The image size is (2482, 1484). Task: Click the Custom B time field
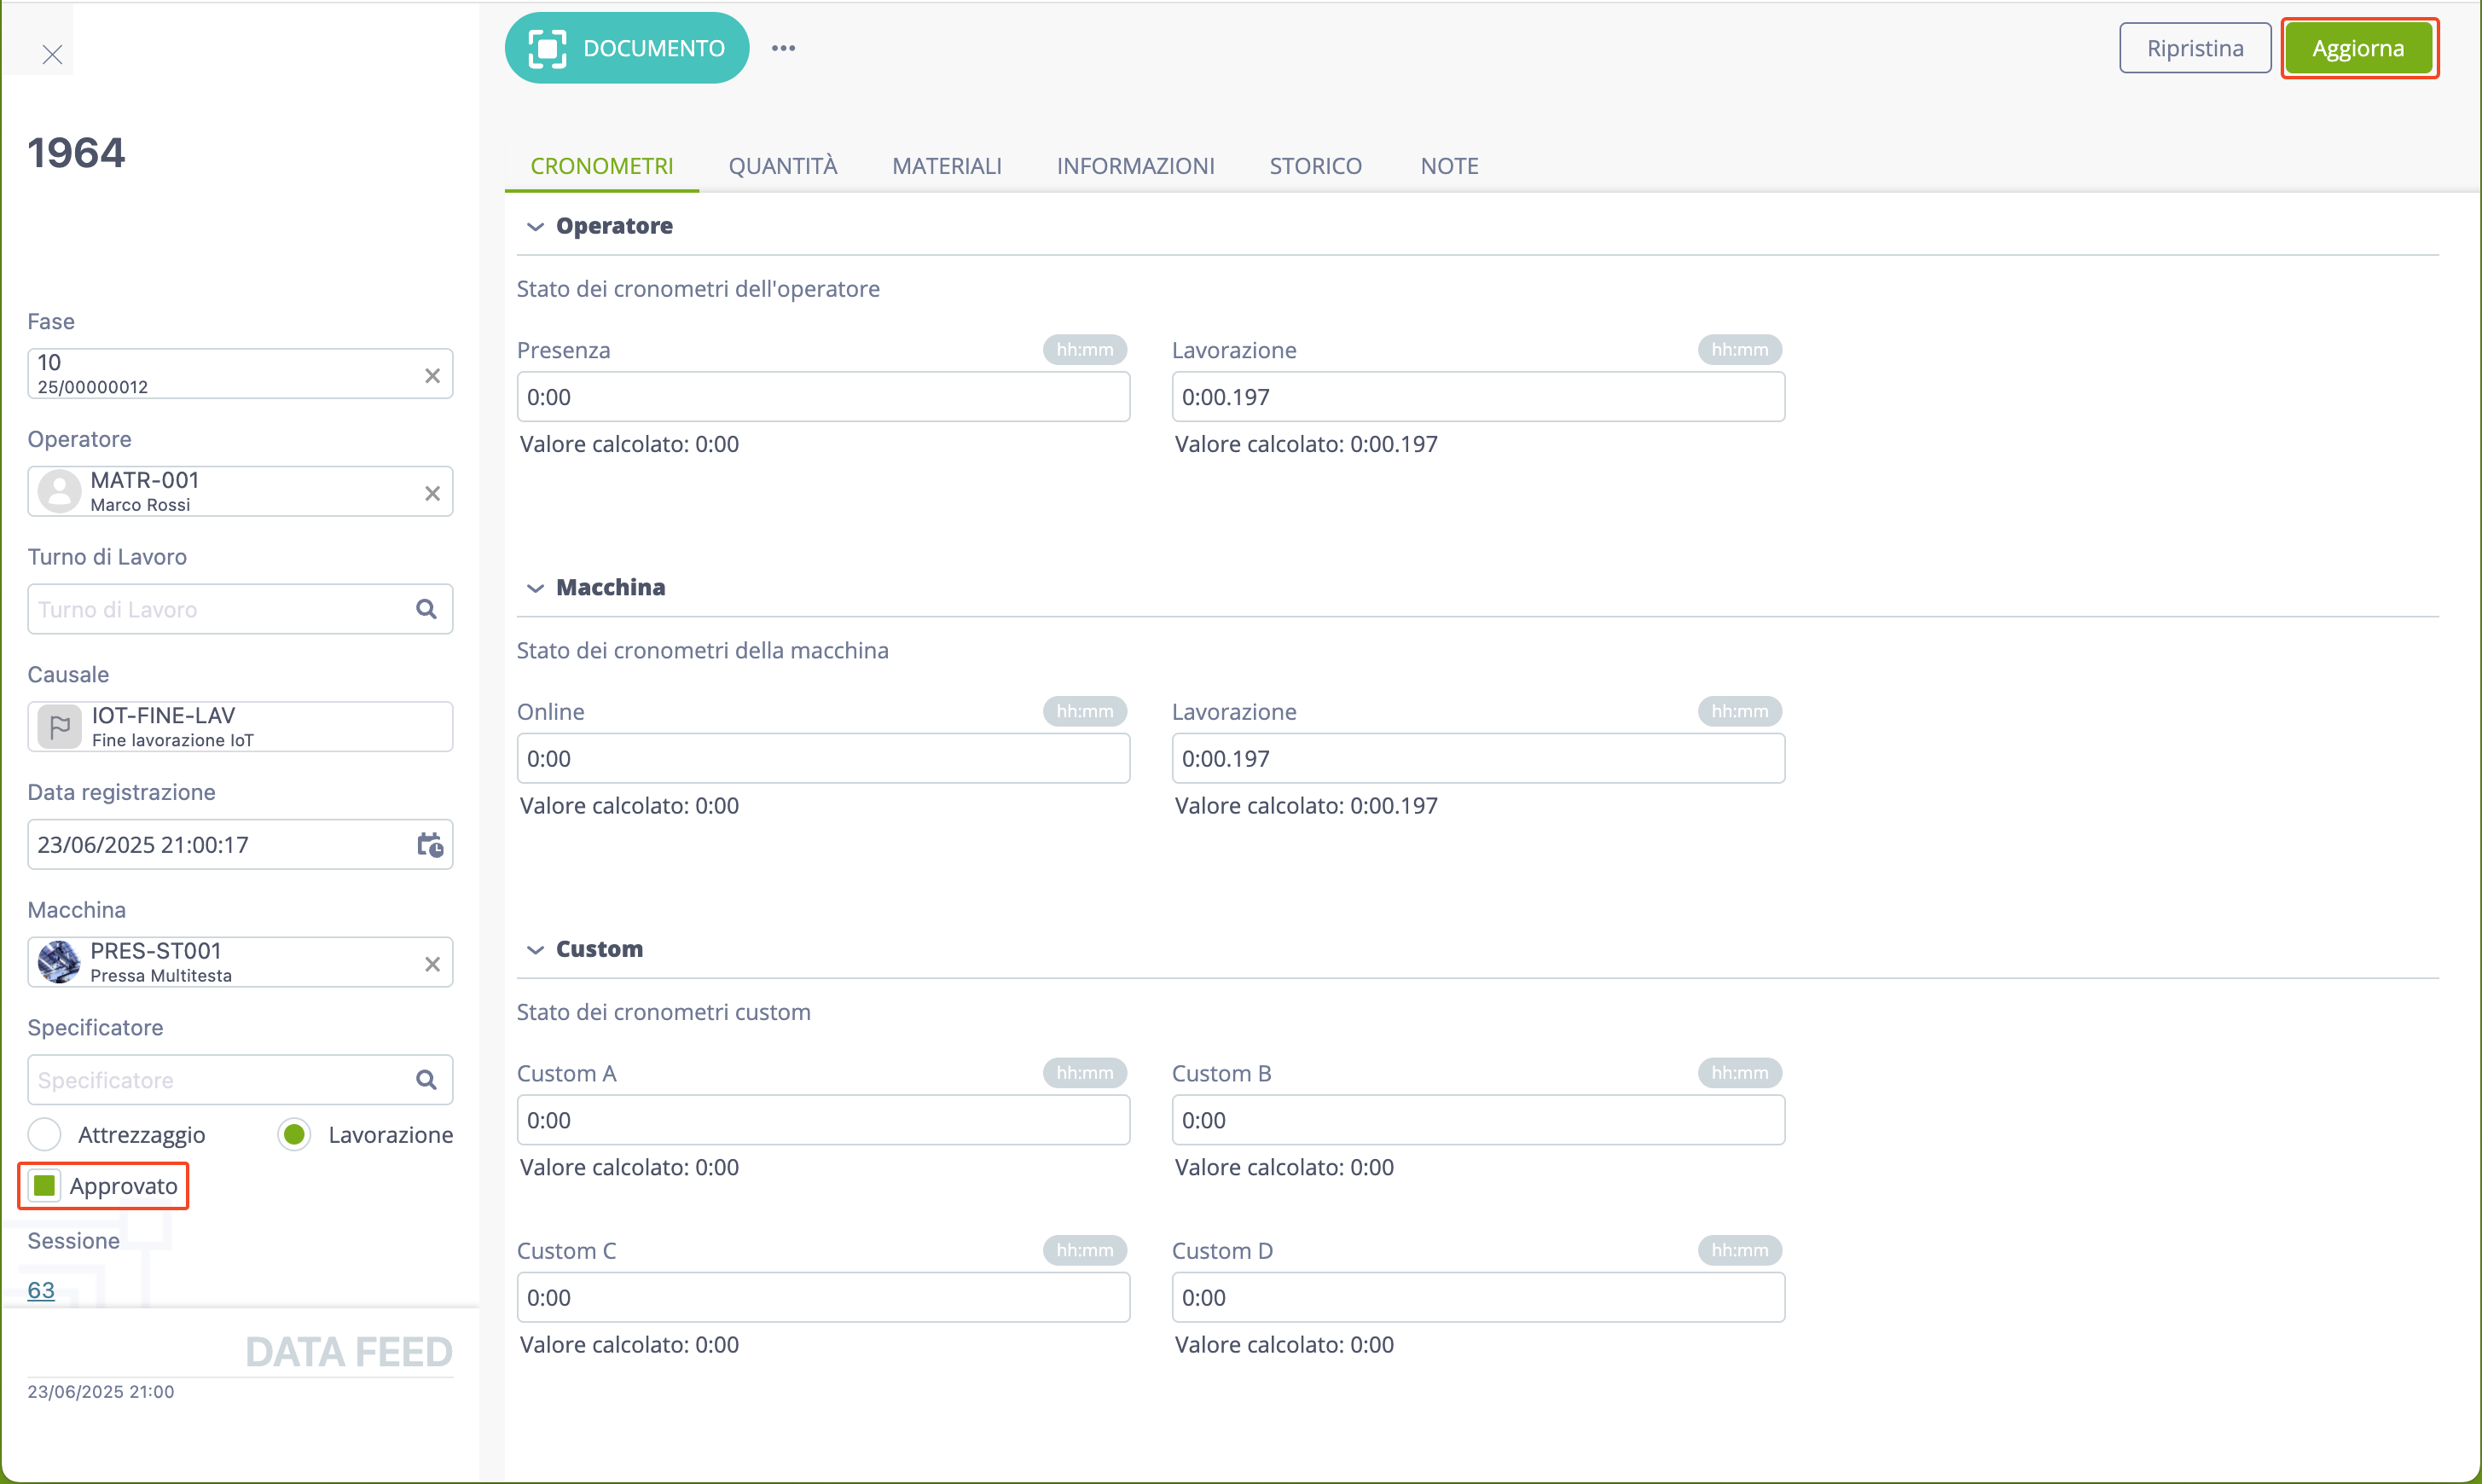click(1478, 1120)
